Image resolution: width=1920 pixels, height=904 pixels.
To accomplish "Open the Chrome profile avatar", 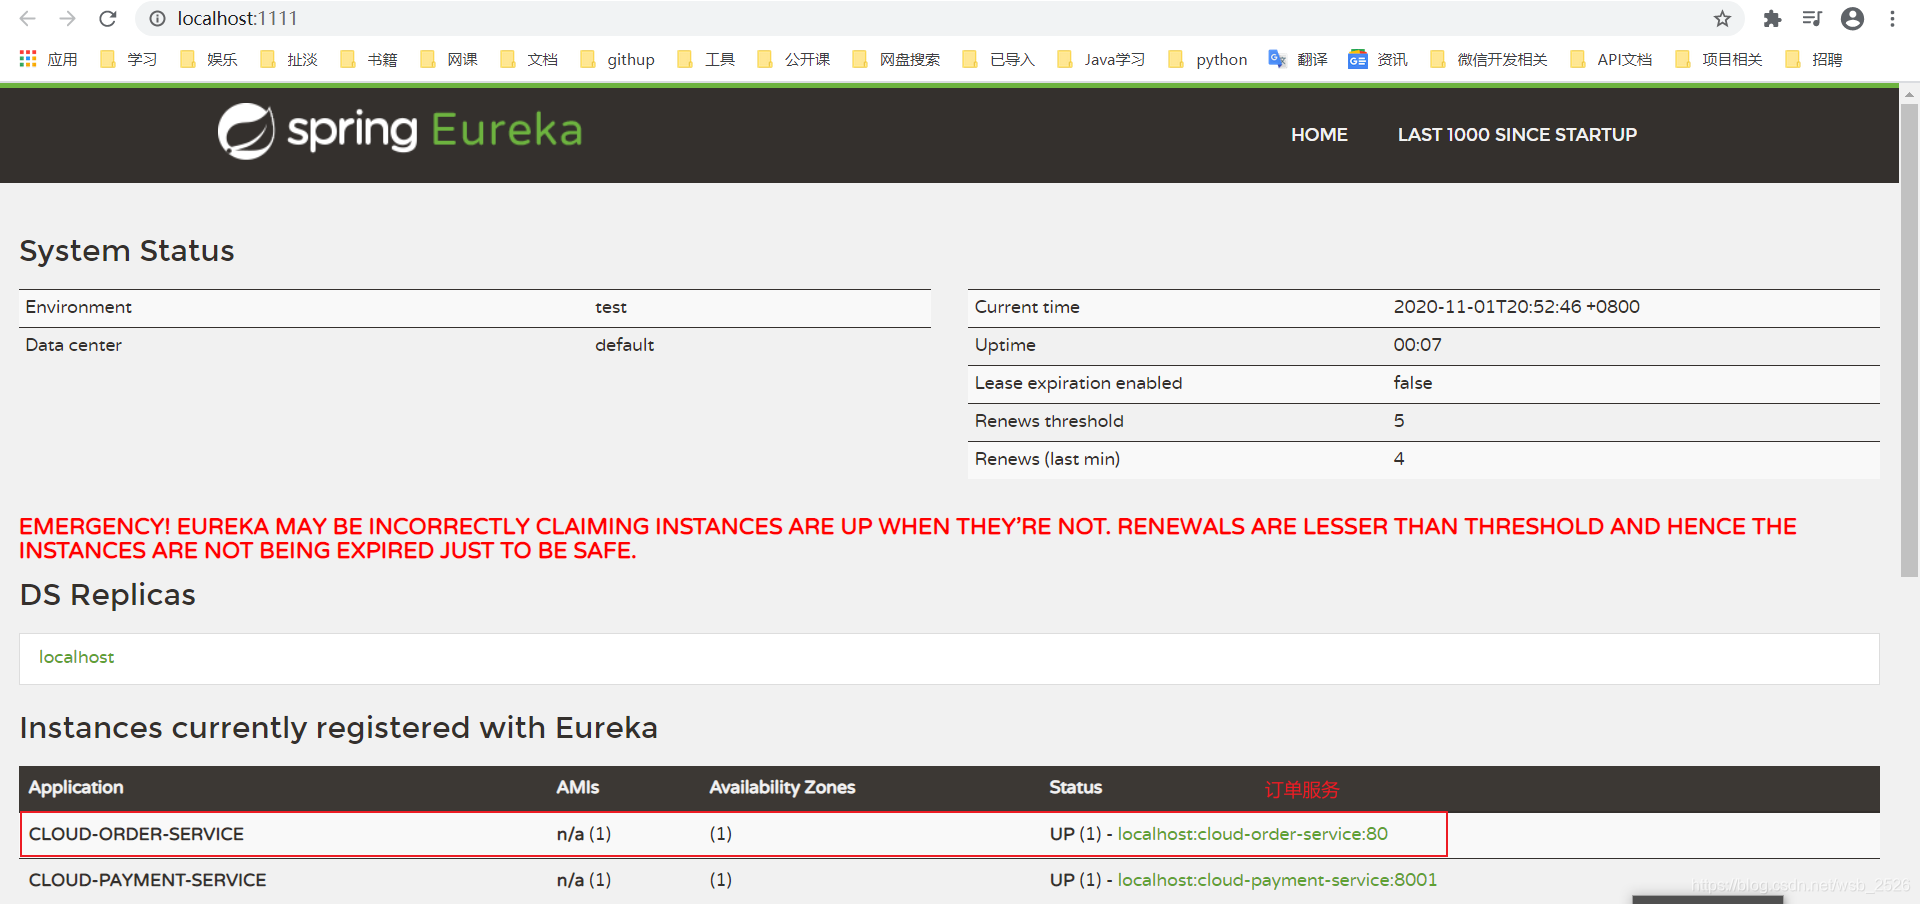I will (1852, 19).
